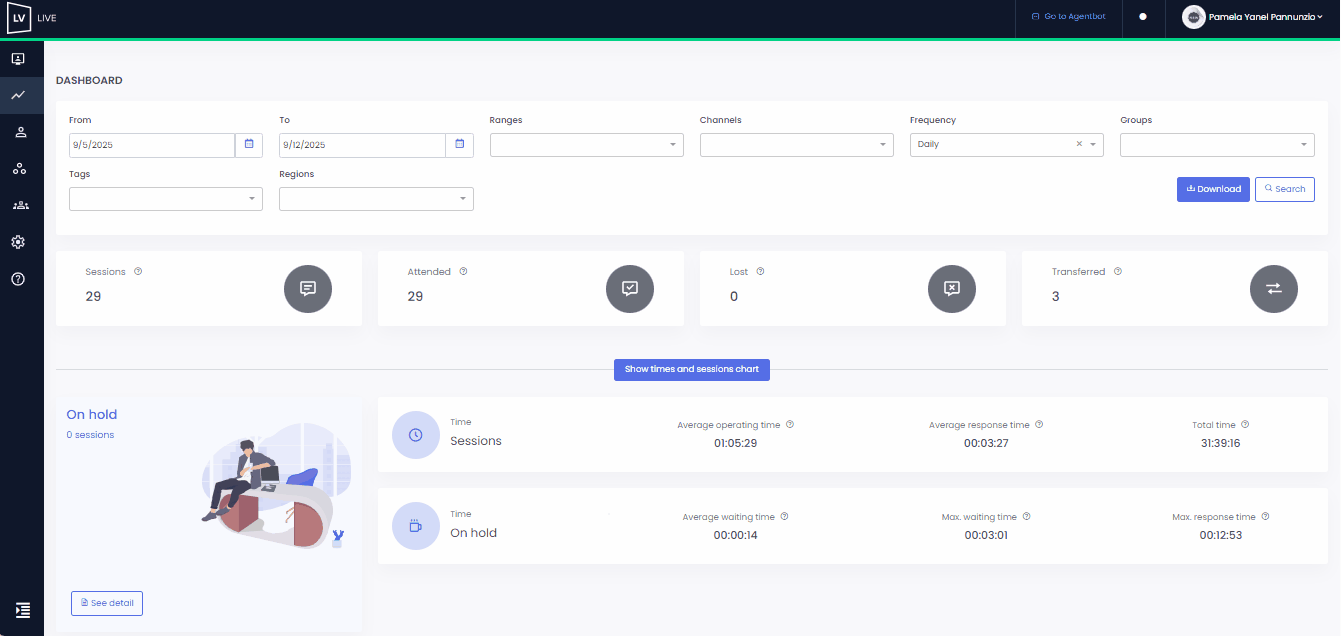Click the 0 sessions link
Screen dimensions: 1341x636
tap(90, 435)
